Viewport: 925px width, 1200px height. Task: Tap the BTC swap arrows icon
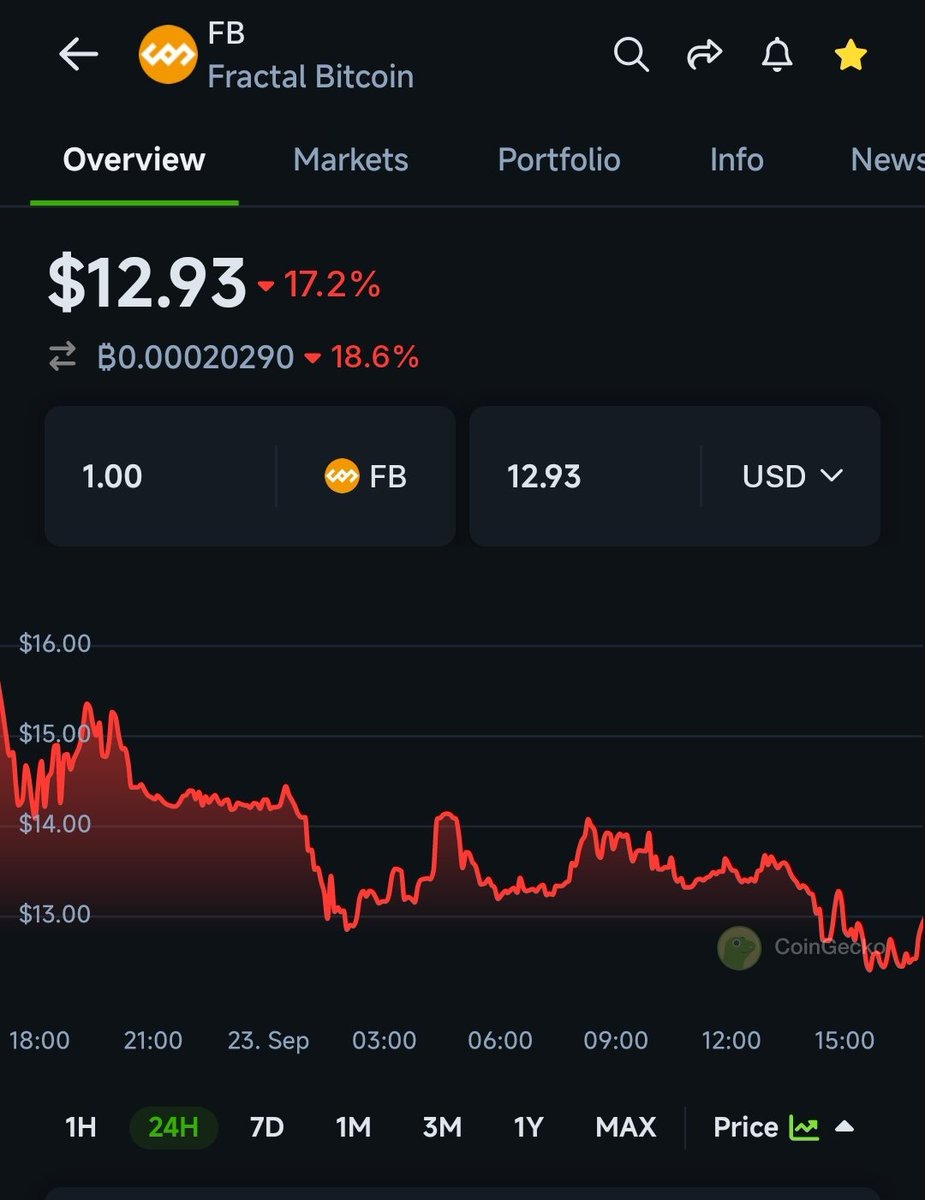click(x=63, y=357)
